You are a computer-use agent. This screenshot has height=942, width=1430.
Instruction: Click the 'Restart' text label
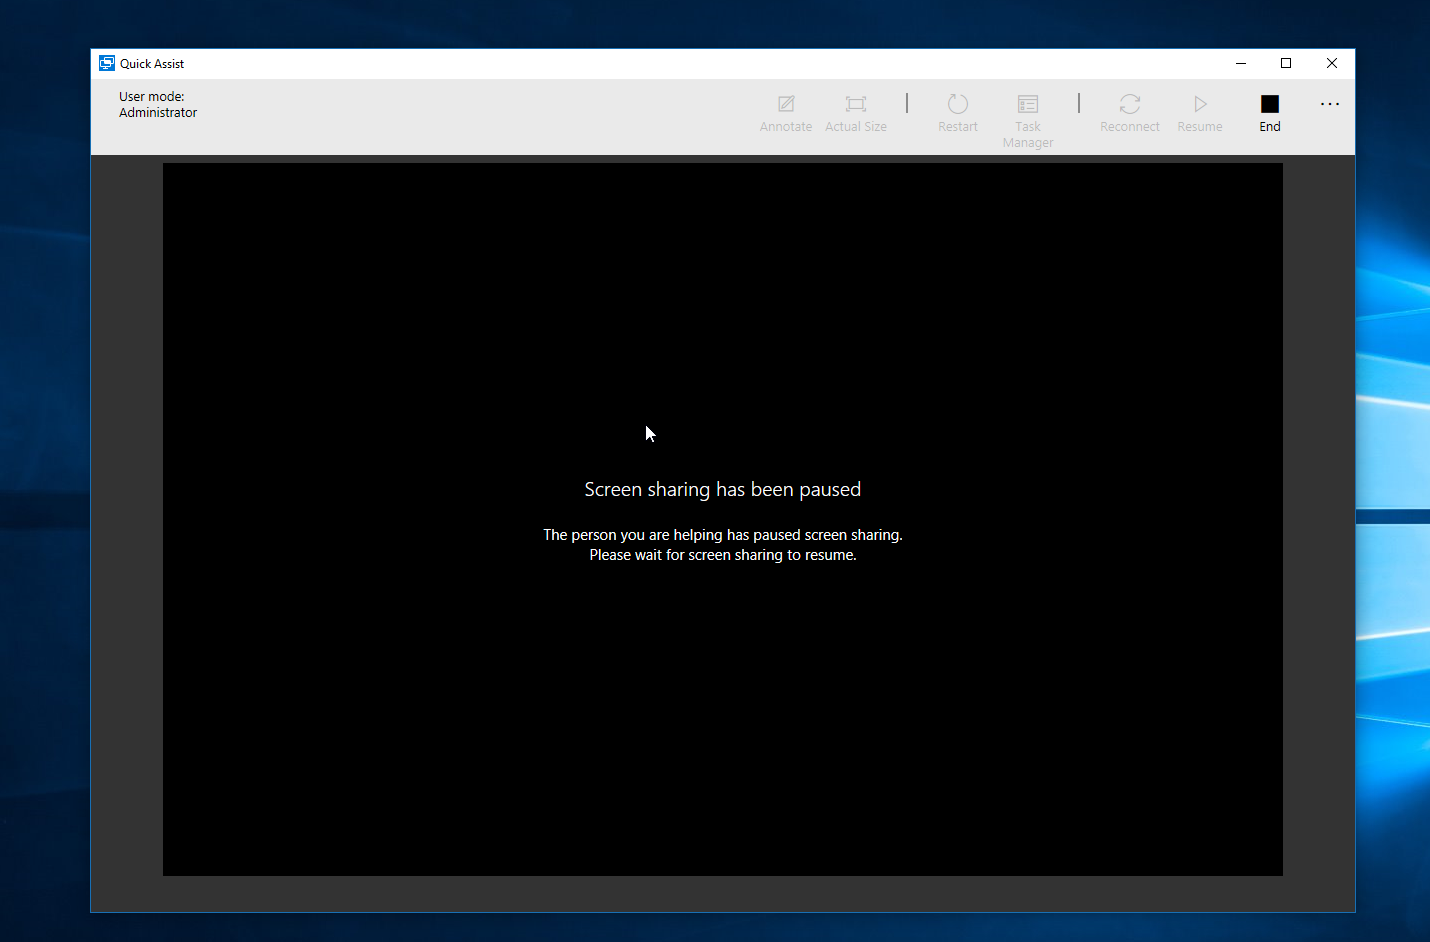click(x=958, y=127)
